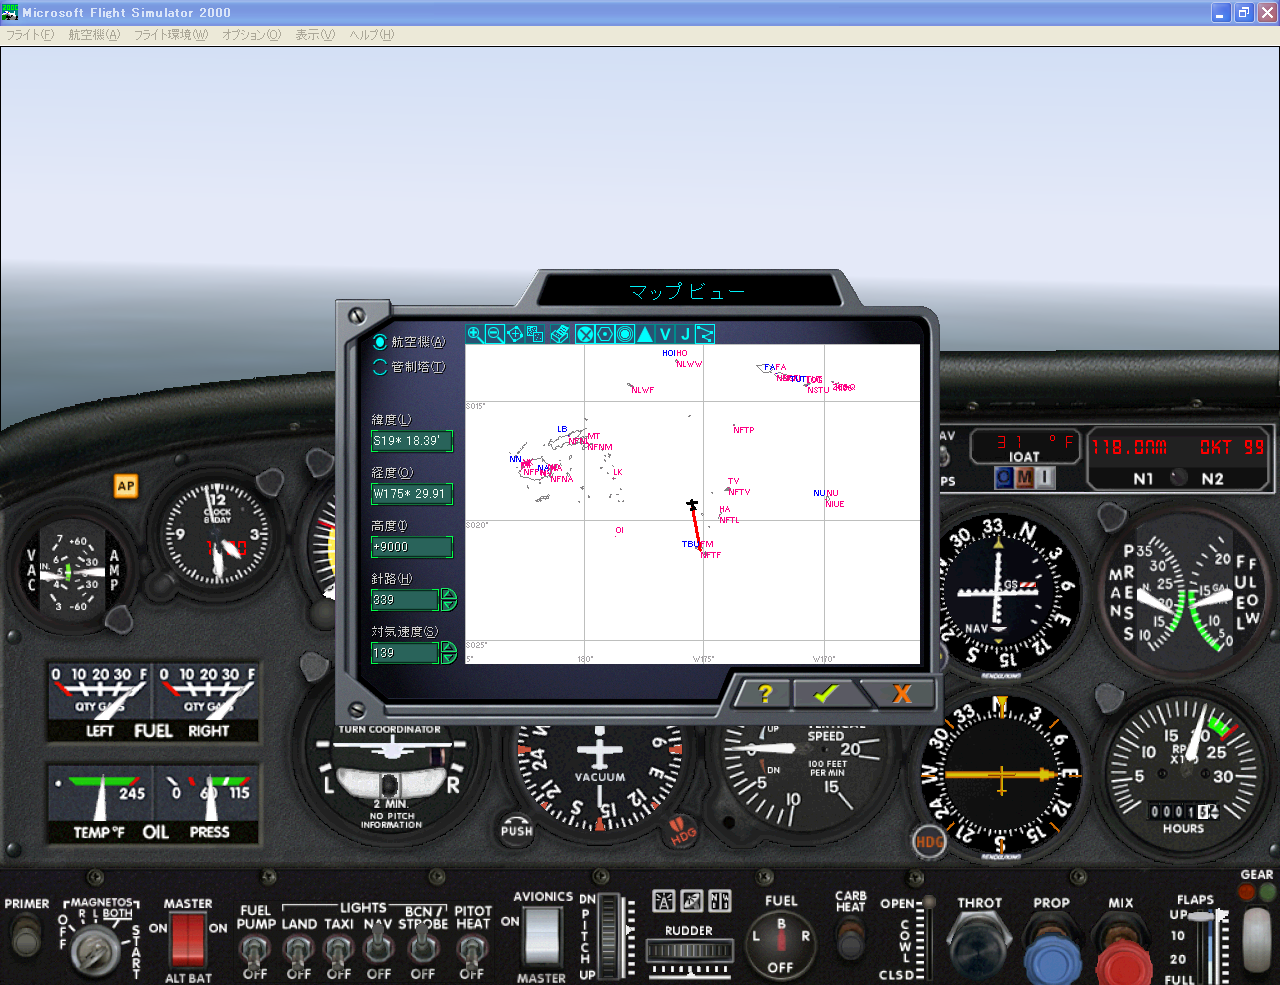The height and width of the screenshot is (985, 1280).
Task: Toggle the AVIONICS MASTER switch
Action: 542,936
